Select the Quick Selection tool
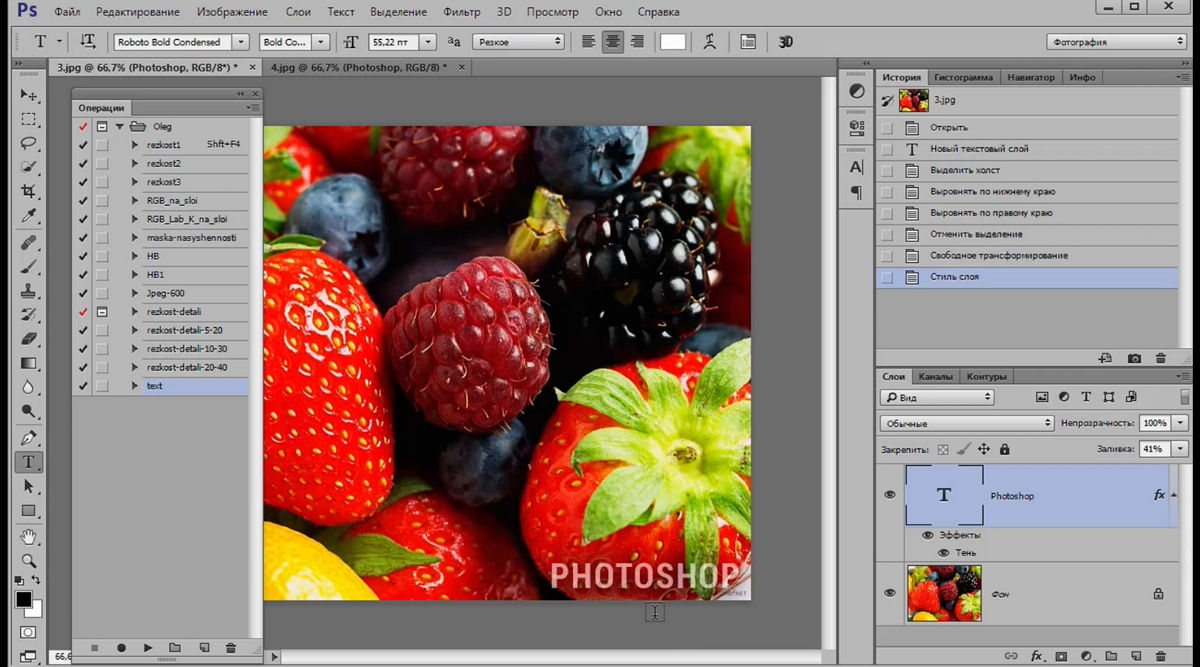 point(28,167)
